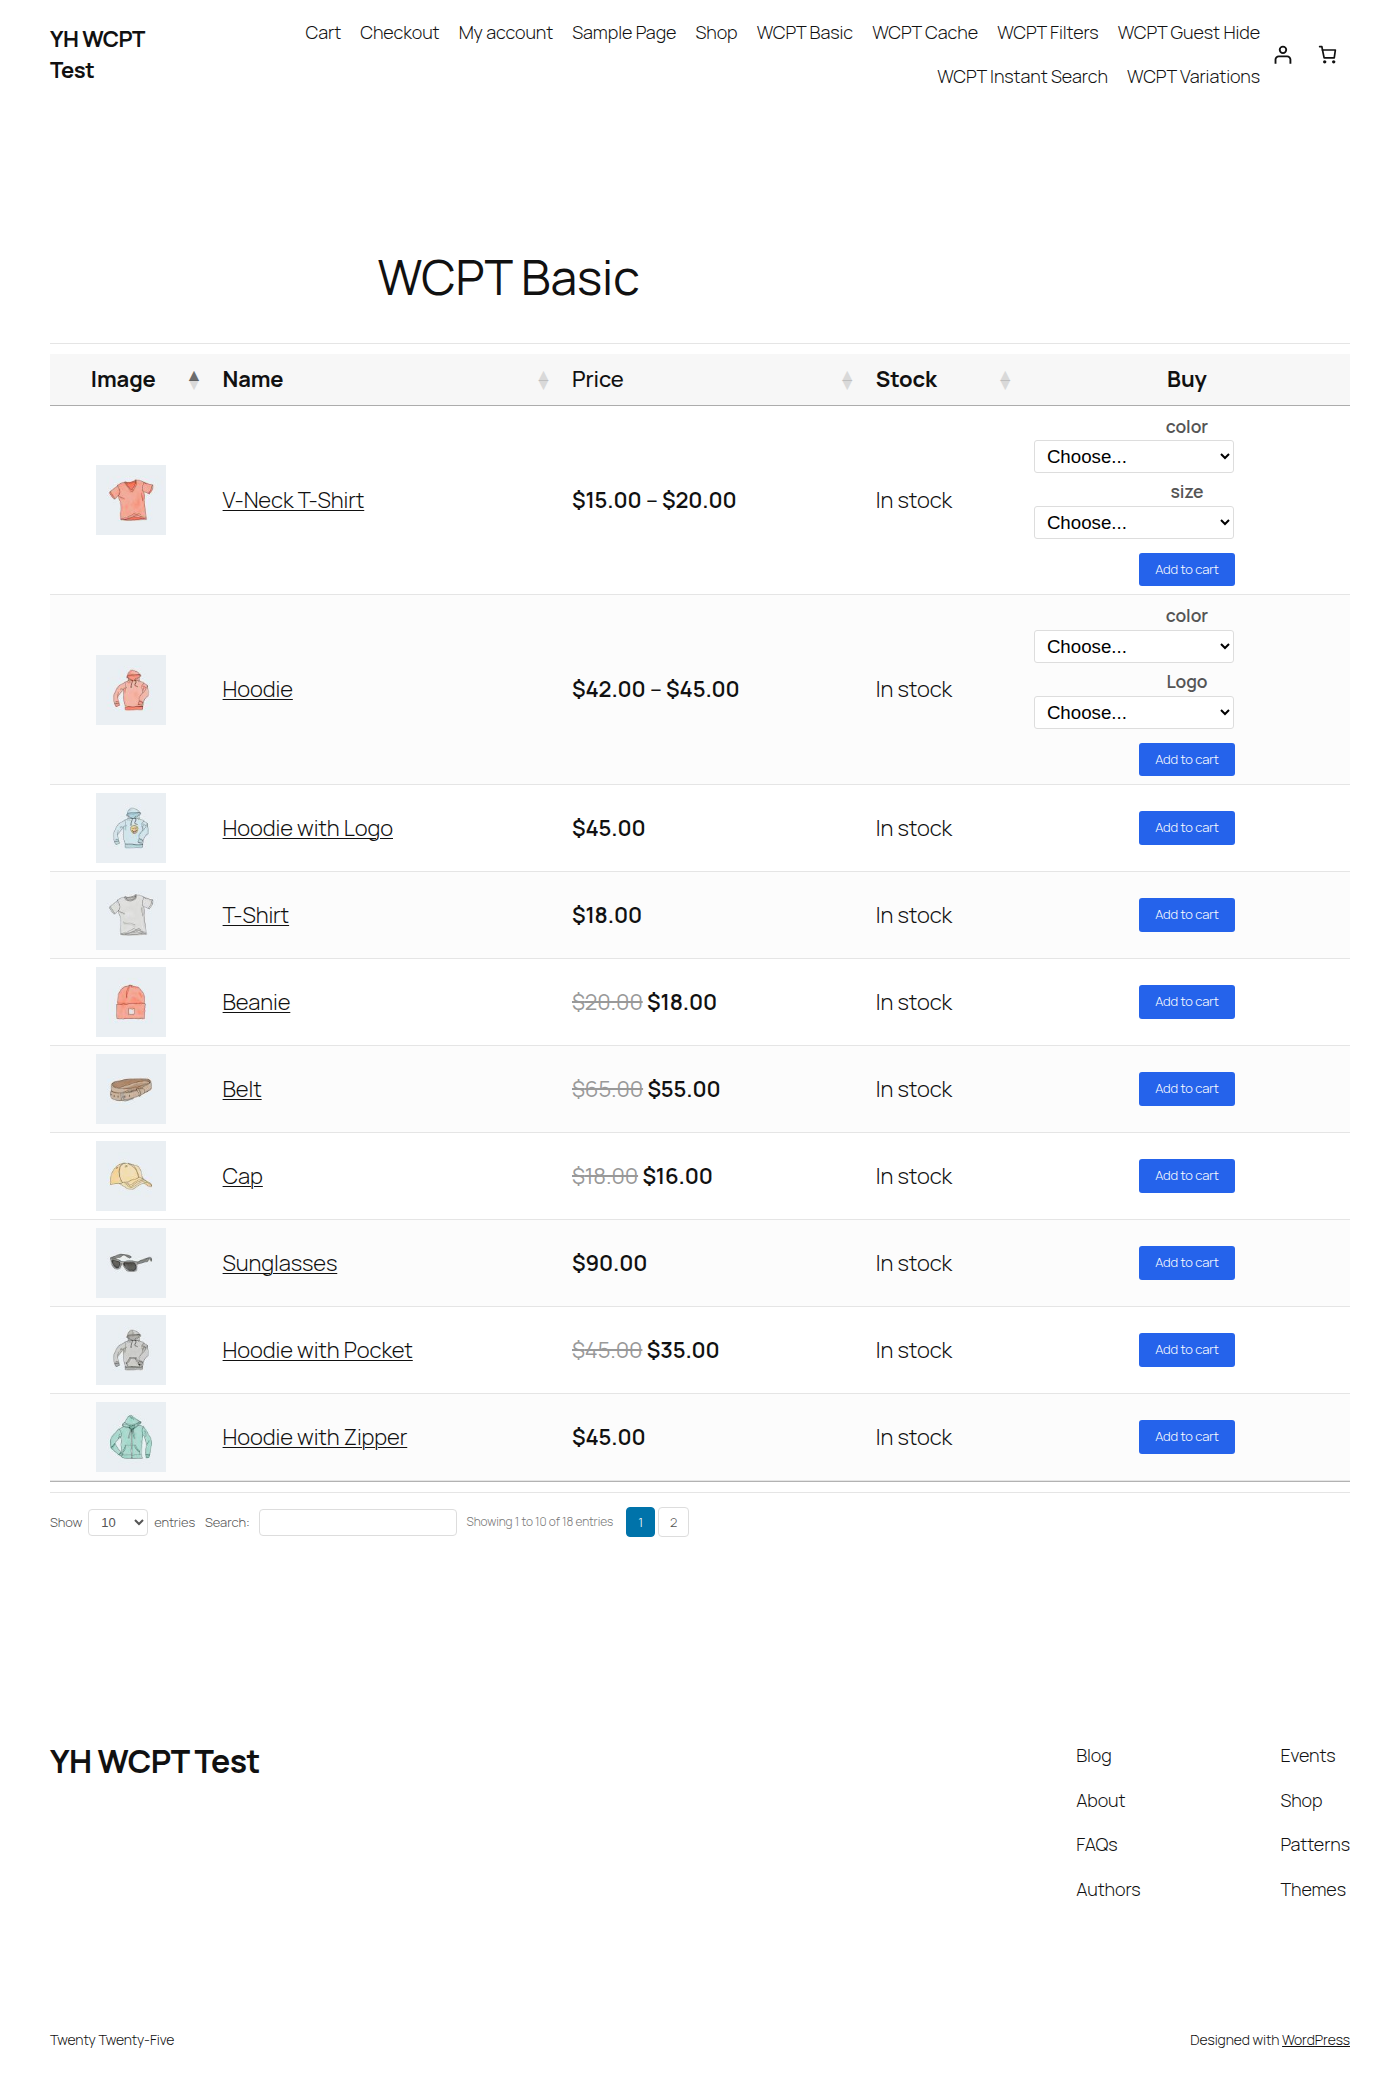Add Beanie to cart

[x=1187, y=1002]
